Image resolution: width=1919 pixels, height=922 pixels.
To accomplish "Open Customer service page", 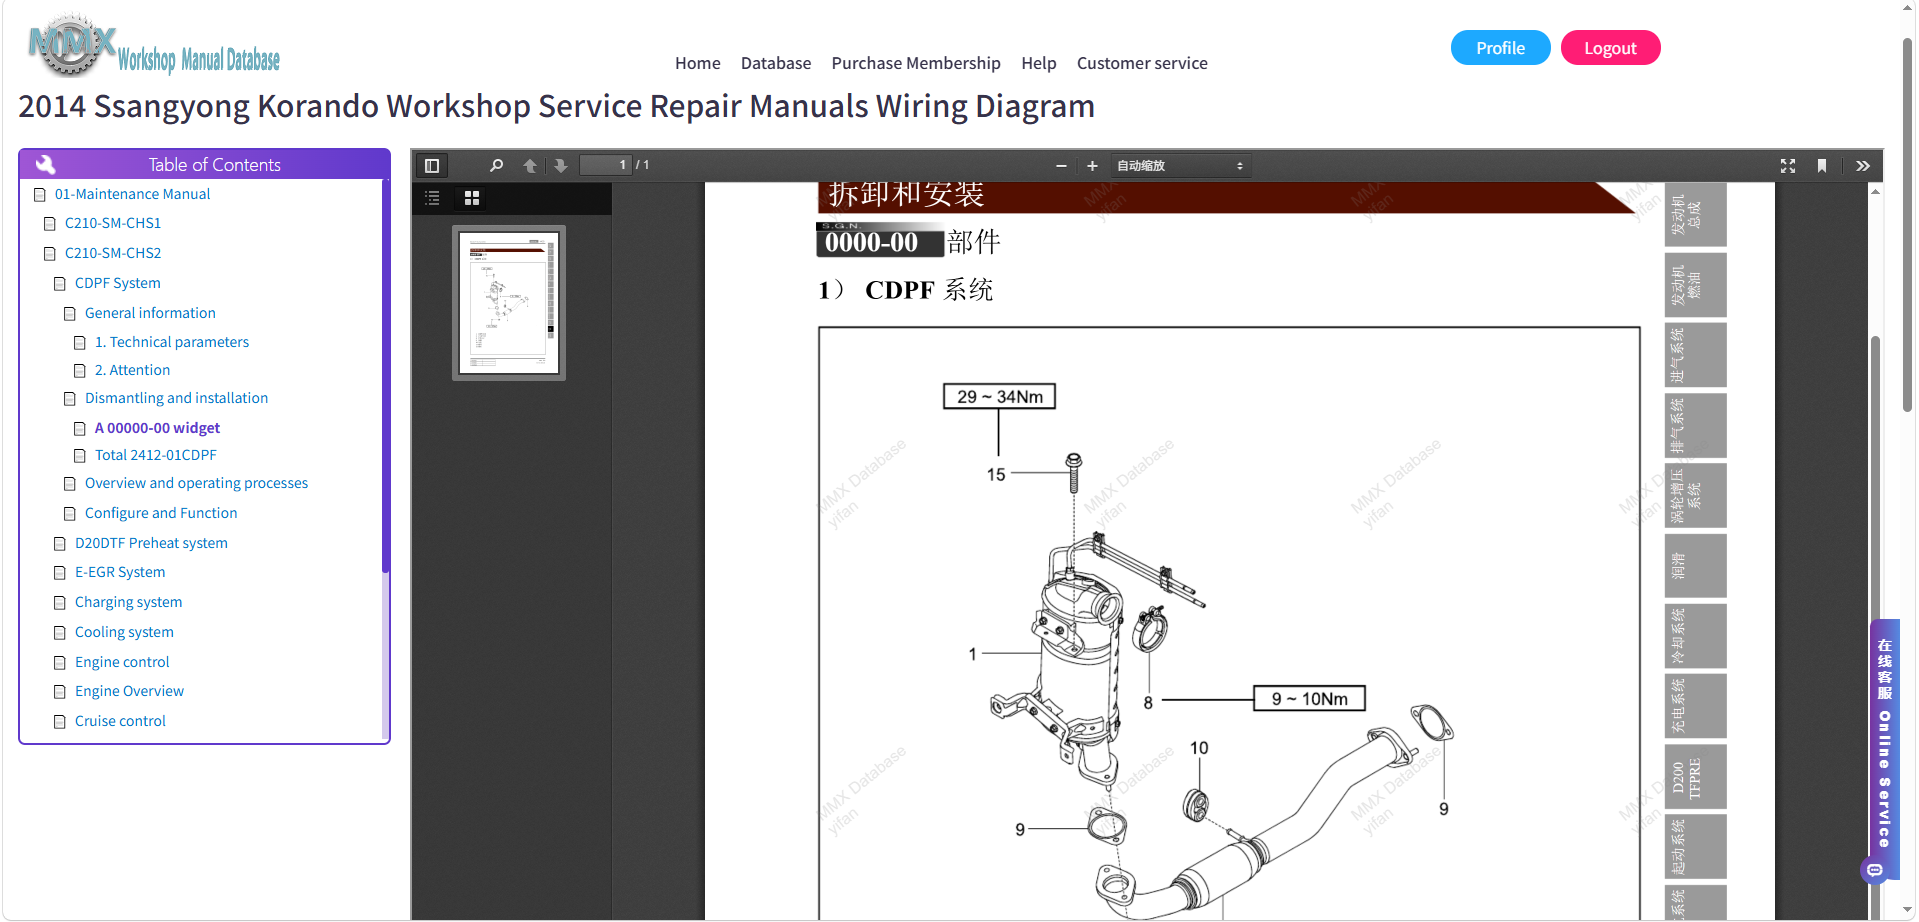I will click(1142, 63).
